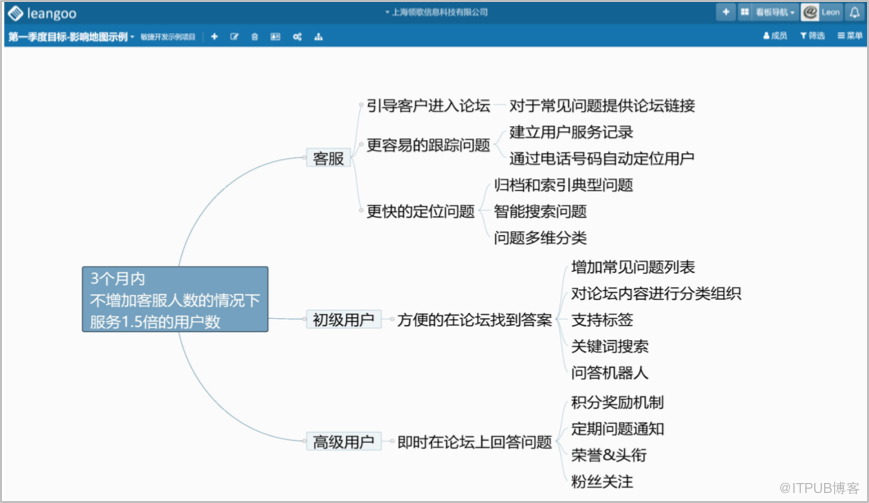
Task: Select the 智能搜索问题 node
Action: point(540,211)
